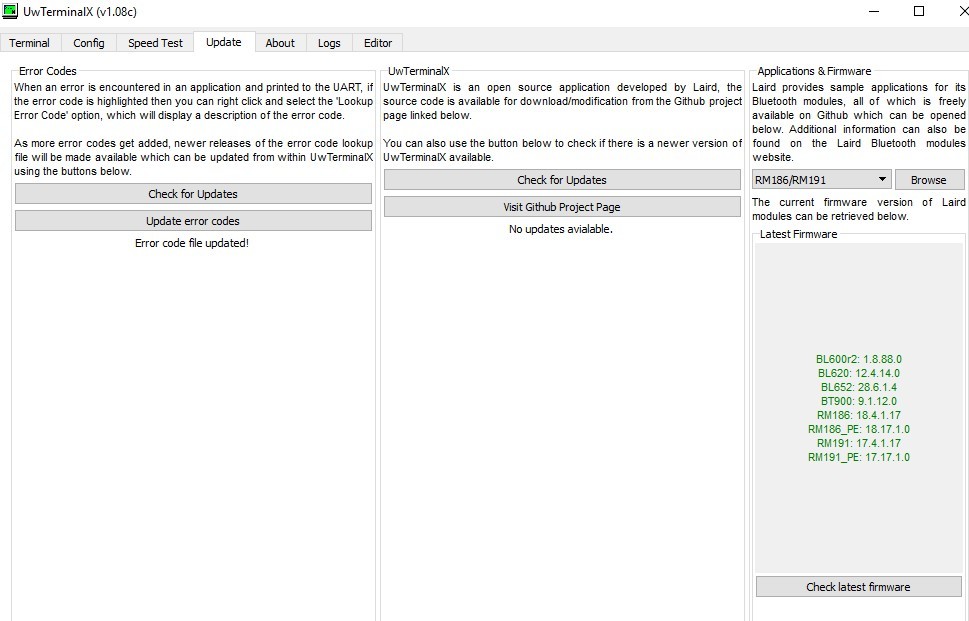Click Browse for sample applications
Image resolution: width=969 pixels, height=621 pixels.
929,180
